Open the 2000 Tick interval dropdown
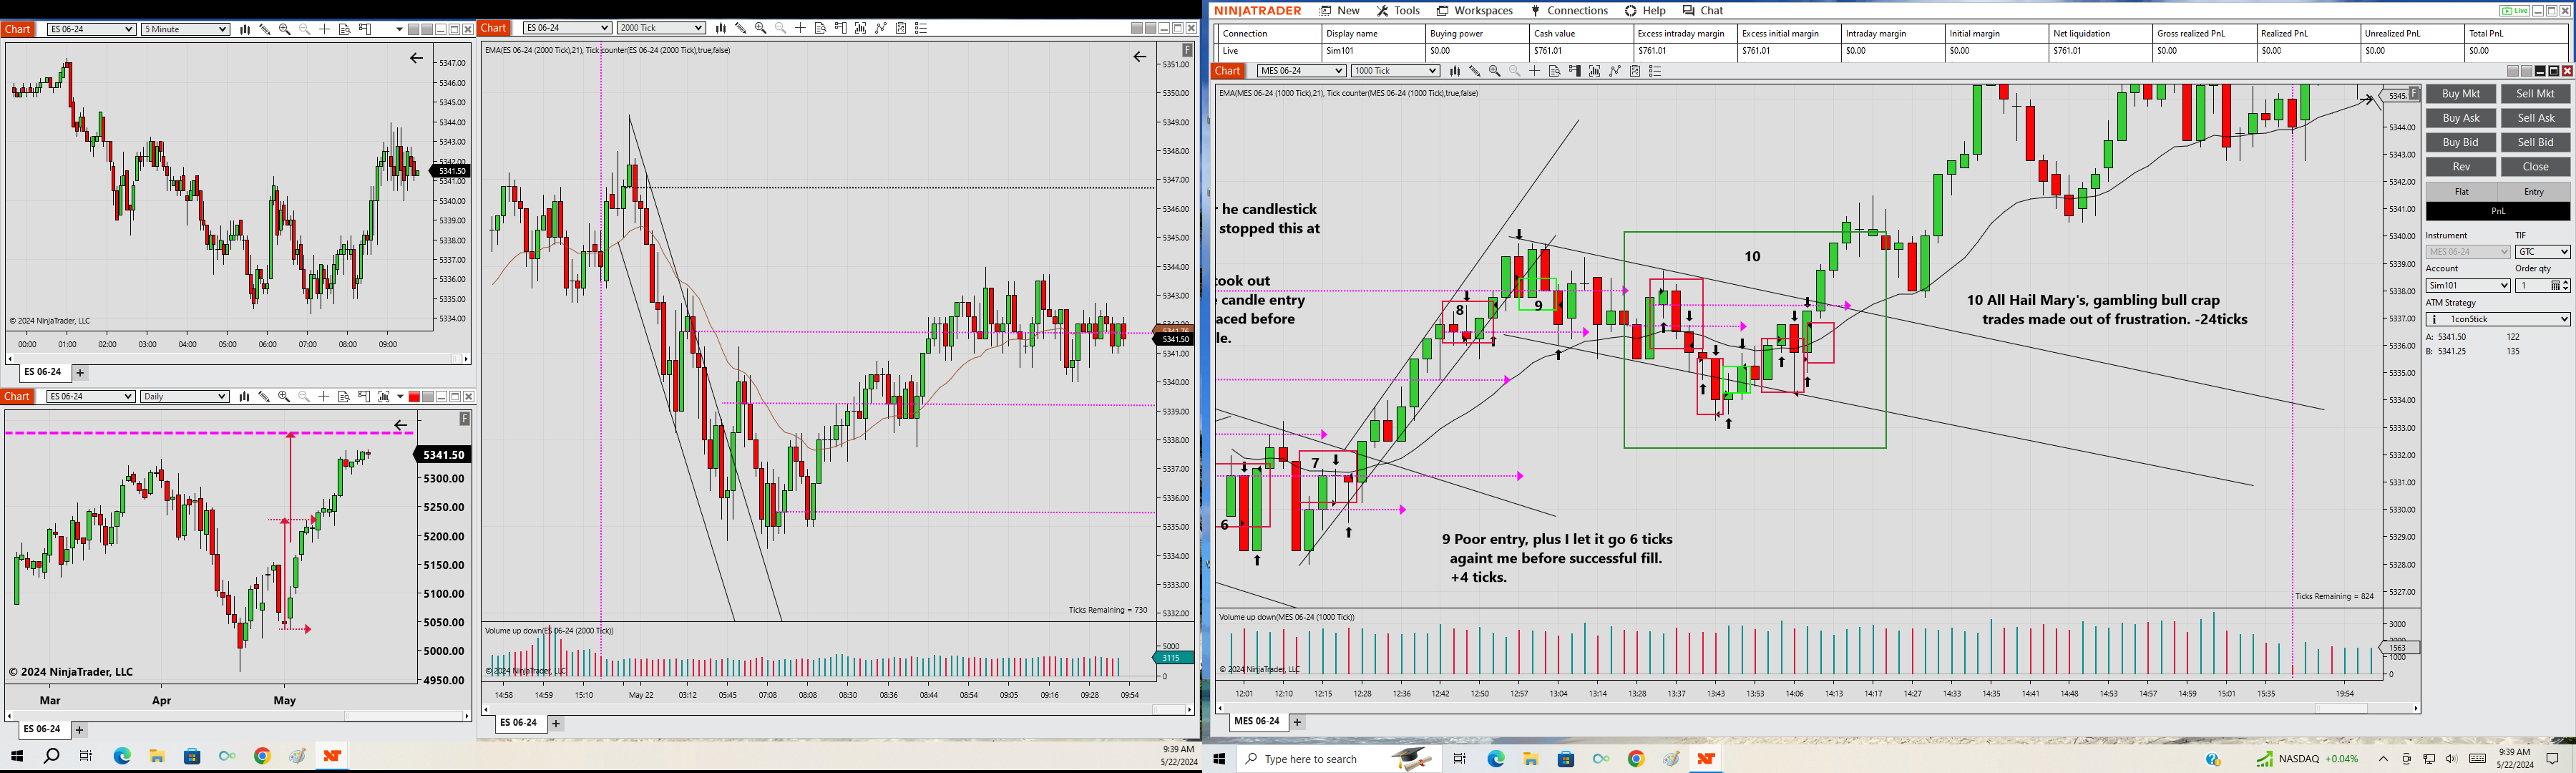 pyautogui.click(x=661, y=28)
